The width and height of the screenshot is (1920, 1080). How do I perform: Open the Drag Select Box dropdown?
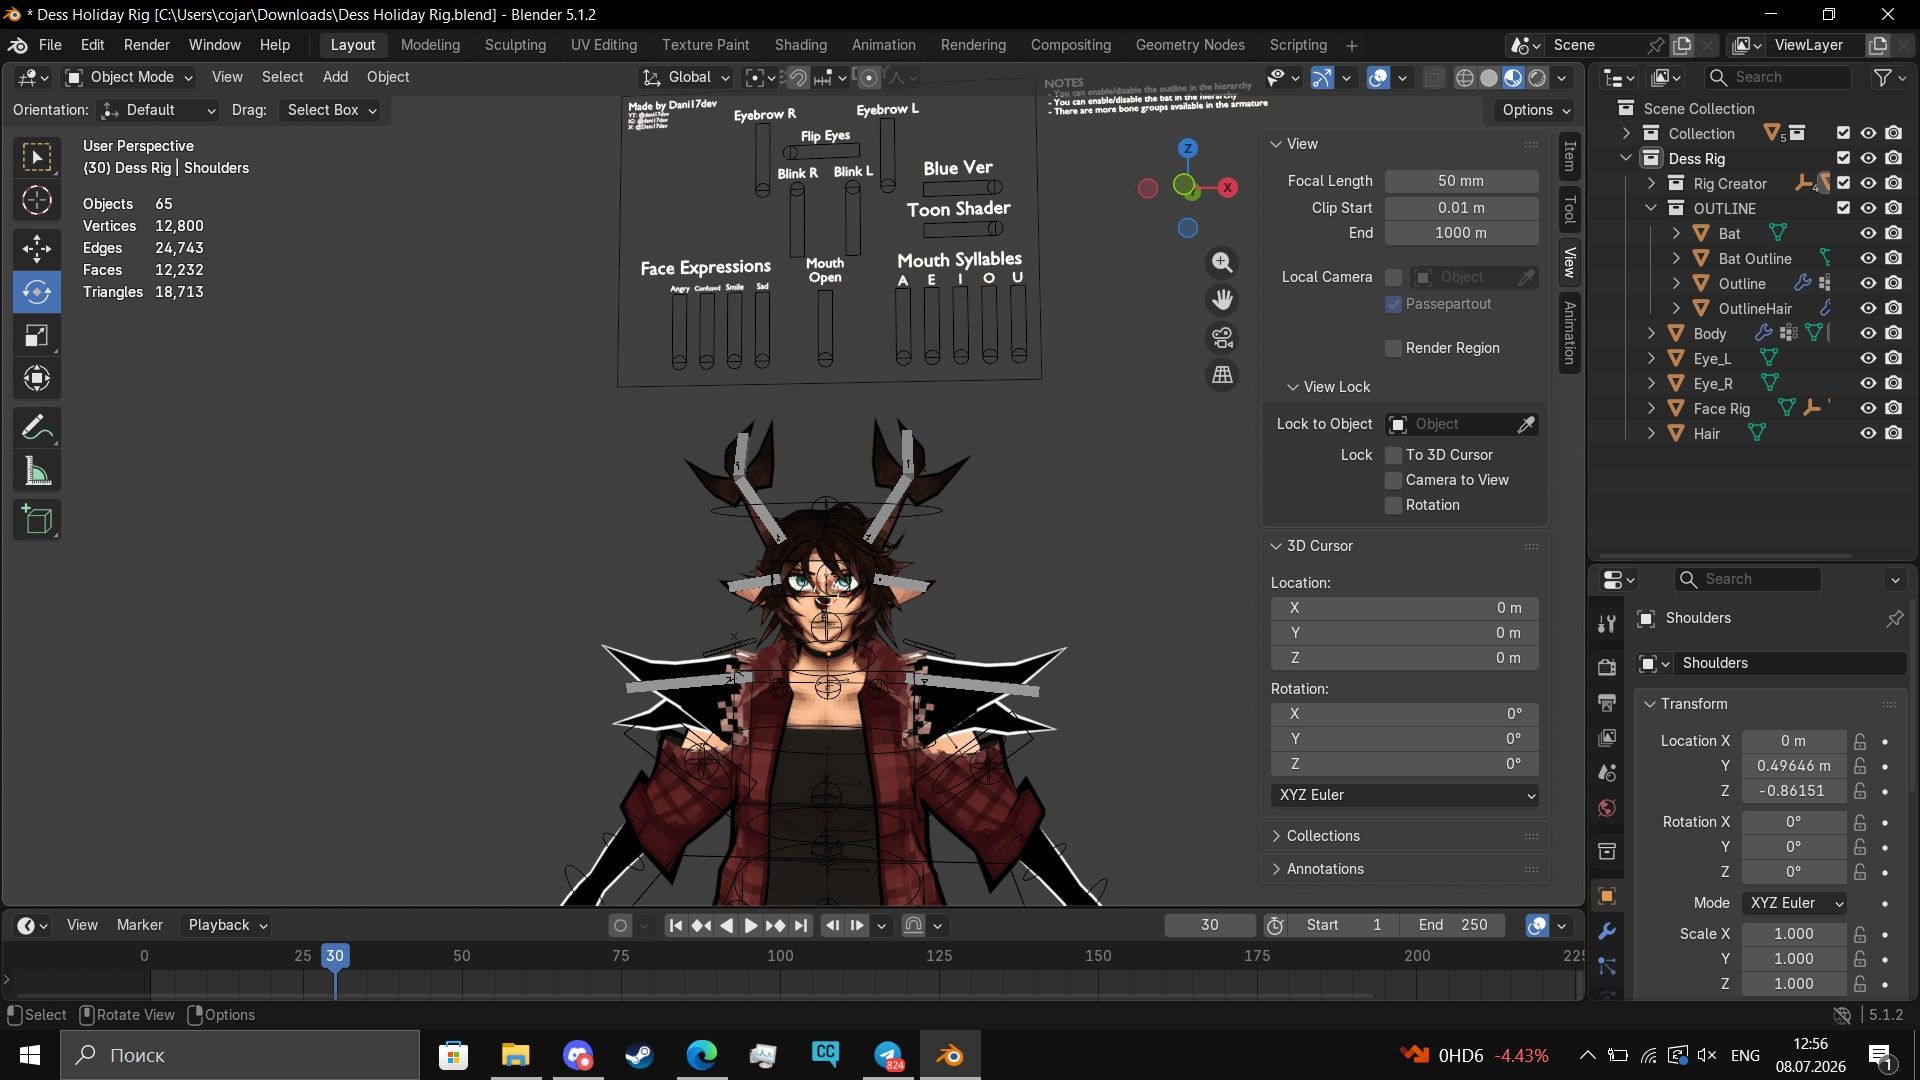(331, 110)
